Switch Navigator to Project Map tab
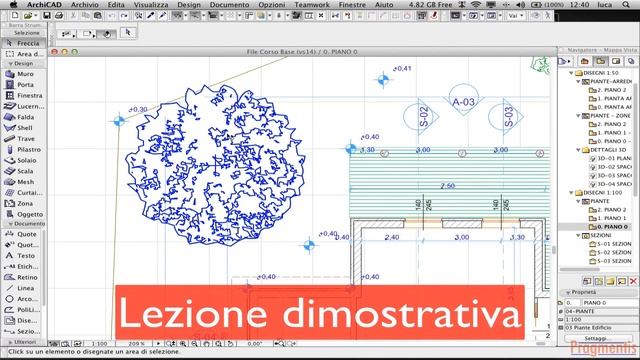640x360 pixels. [584, 61]
